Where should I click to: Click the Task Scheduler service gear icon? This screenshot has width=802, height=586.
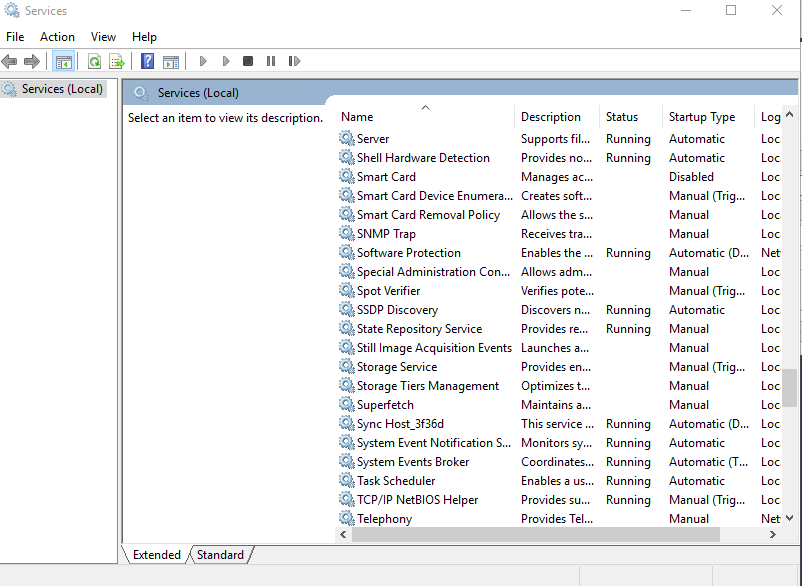point(345,480)
